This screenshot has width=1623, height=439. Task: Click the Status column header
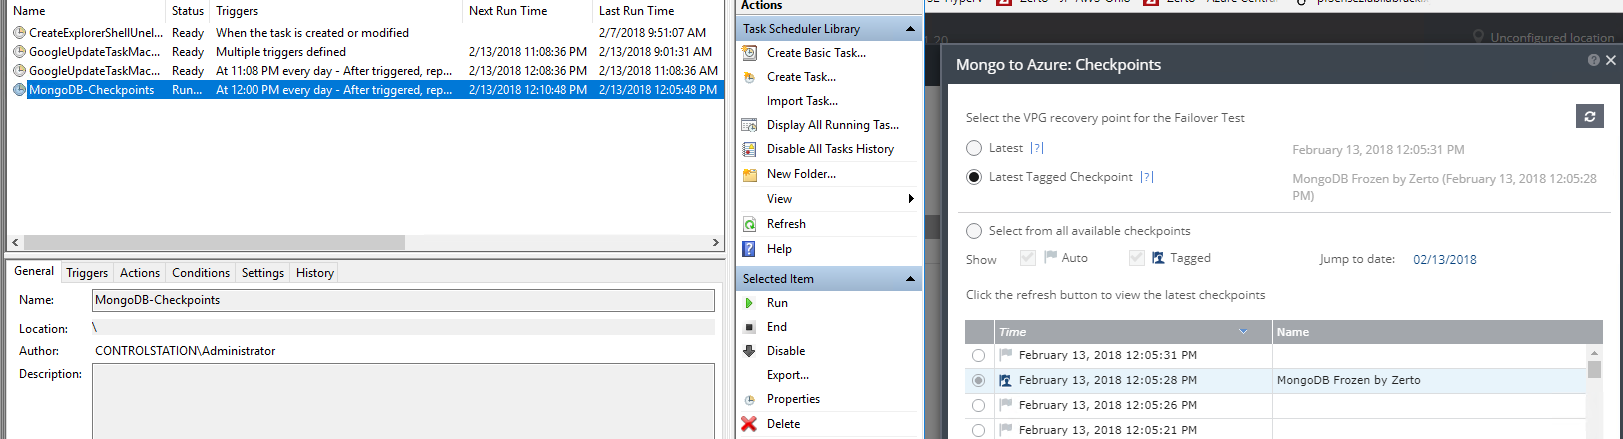(188, 11)
